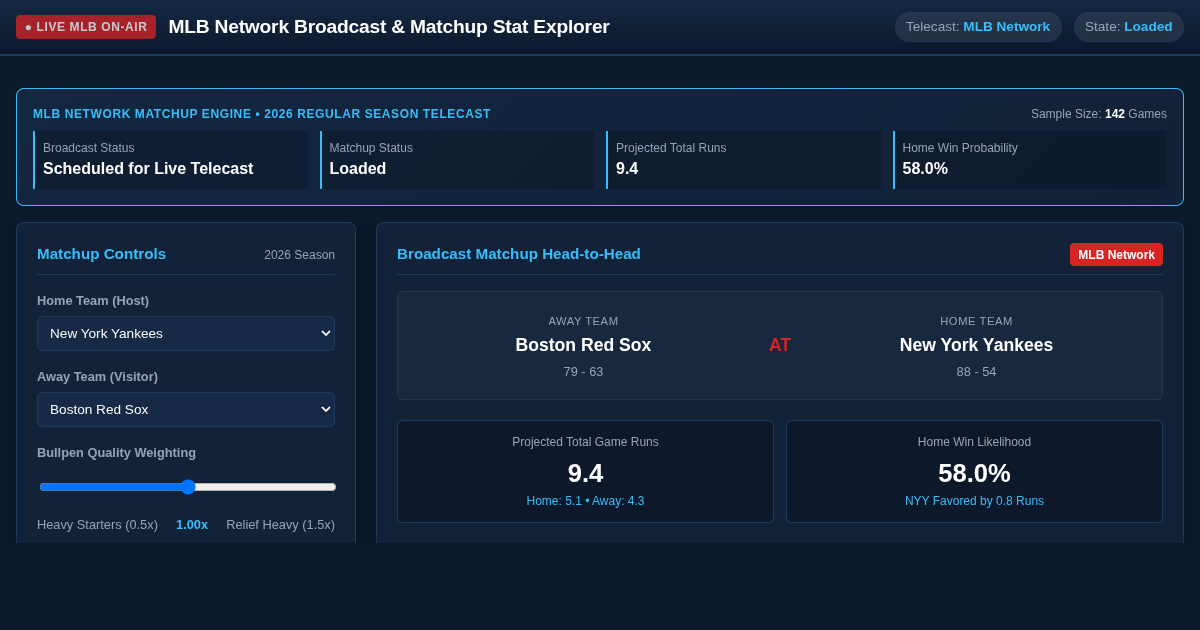Click the Boston Red Sox away team name

point(583,345)
